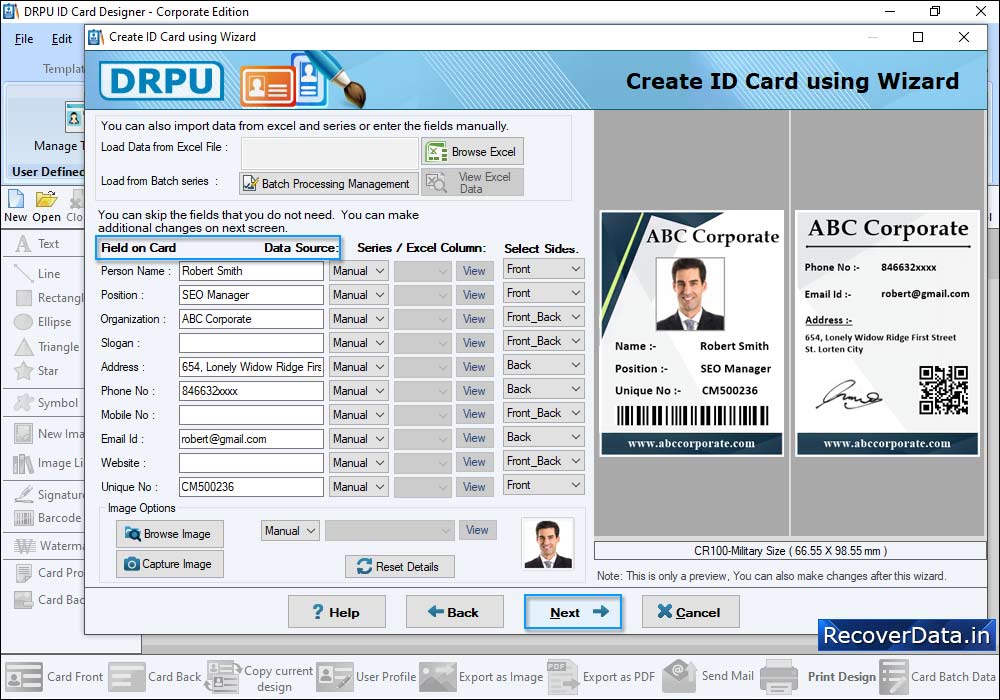Open Phone No data source dropdown

358,391
